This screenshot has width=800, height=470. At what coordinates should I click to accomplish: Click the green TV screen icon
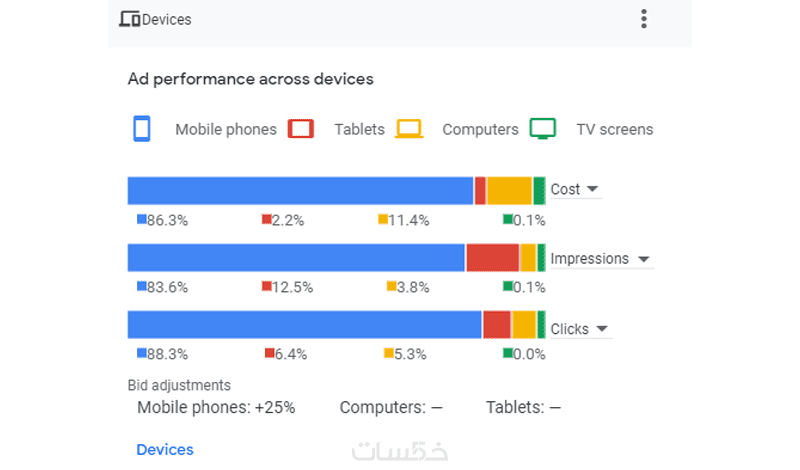click(543, 129)
